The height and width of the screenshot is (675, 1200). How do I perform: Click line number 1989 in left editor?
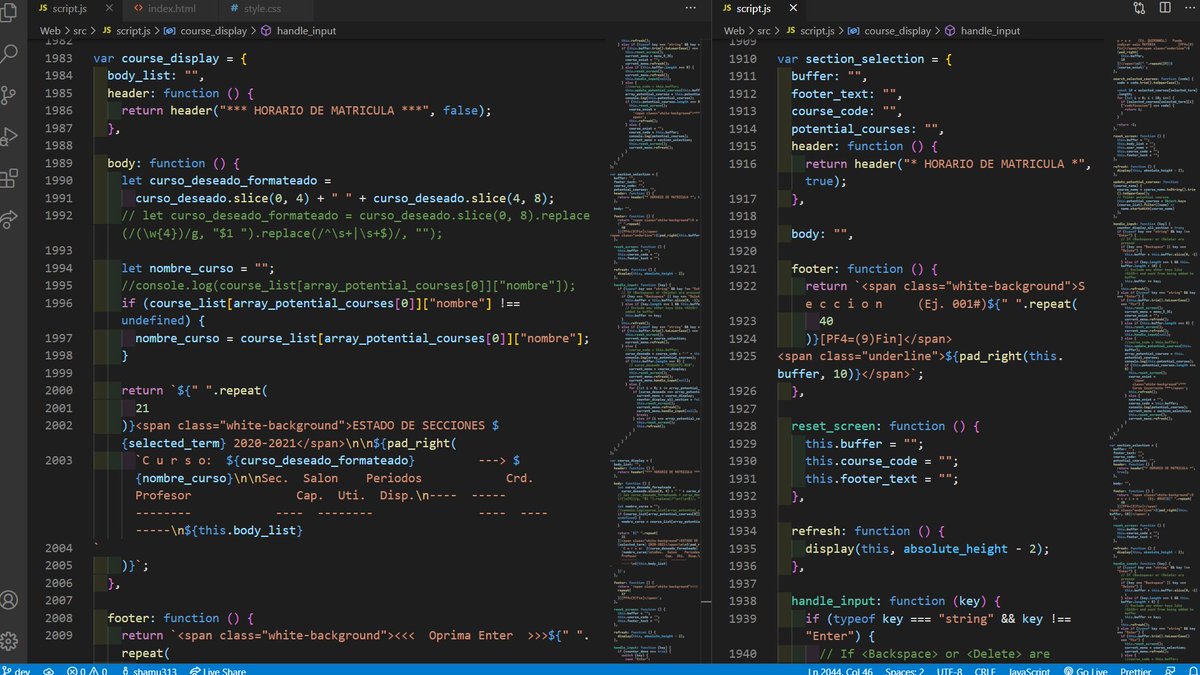point(58,162)
